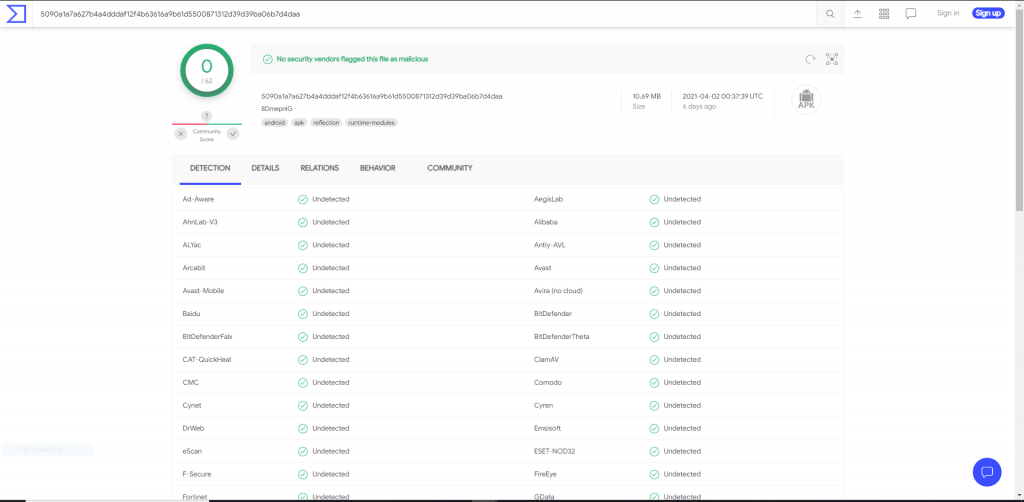Click ESET-NOD32 undetected check icon
This screenshot has width=1024, height=502.
[654, 451]
